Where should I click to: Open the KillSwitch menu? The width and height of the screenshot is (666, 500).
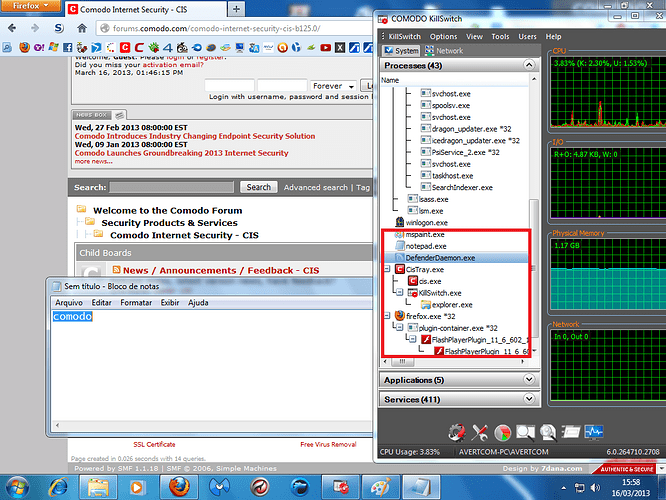(404, 37)
